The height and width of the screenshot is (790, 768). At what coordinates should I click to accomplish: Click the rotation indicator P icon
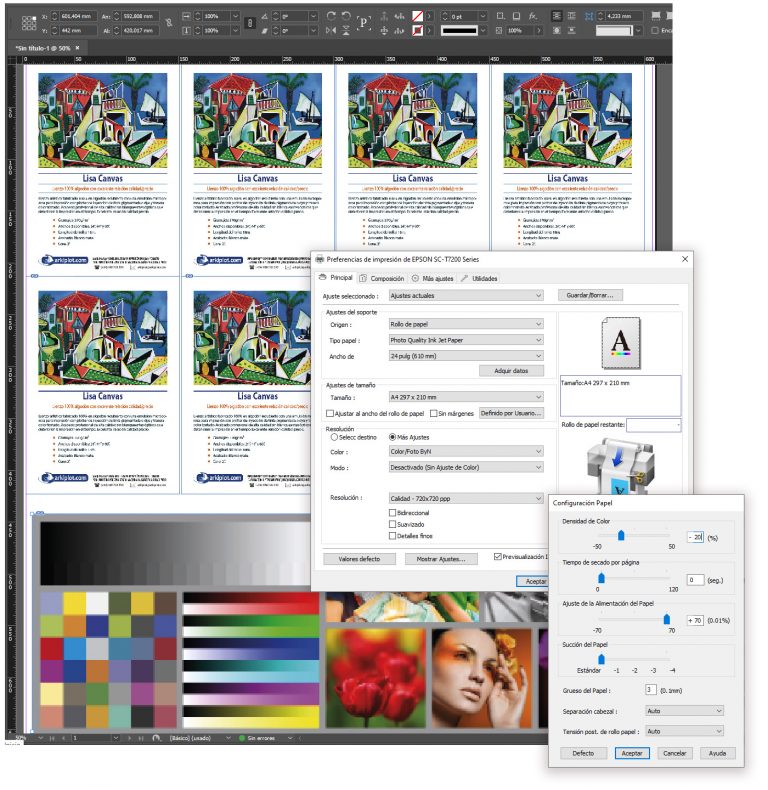364,23
